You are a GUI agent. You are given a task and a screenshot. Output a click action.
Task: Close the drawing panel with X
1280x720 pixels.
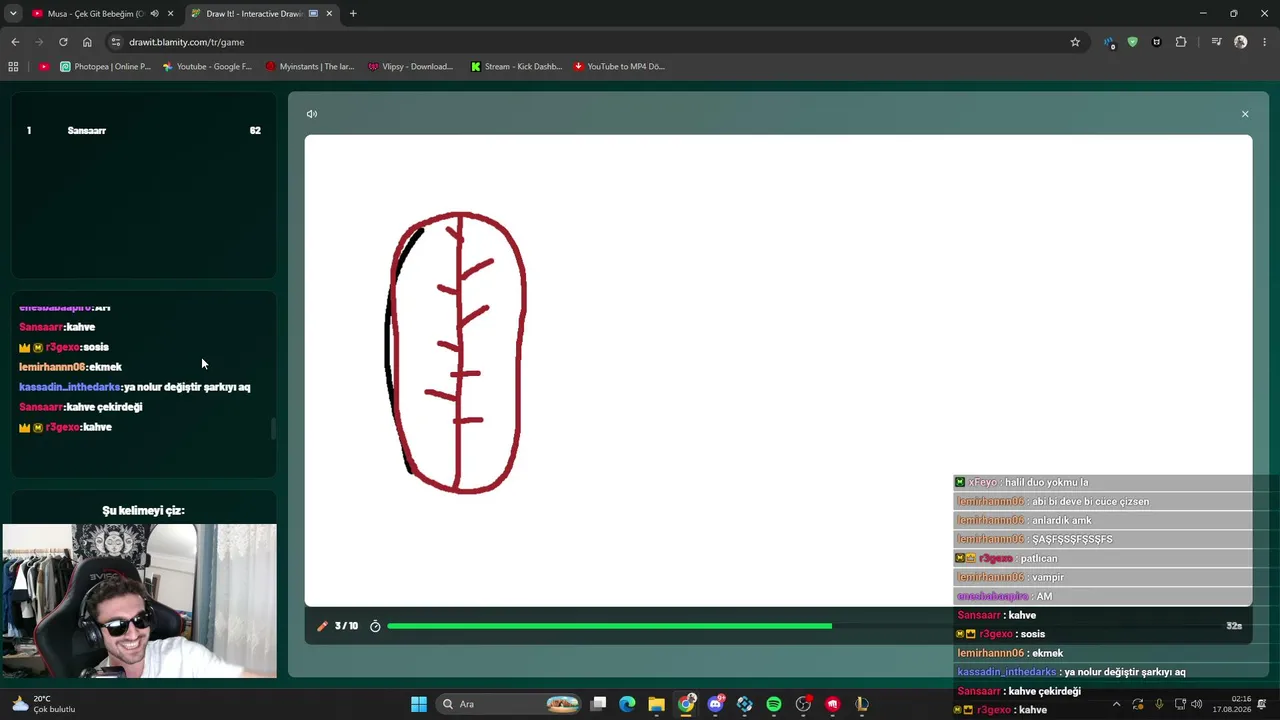pyautogui.click(x=1245, y=114)
